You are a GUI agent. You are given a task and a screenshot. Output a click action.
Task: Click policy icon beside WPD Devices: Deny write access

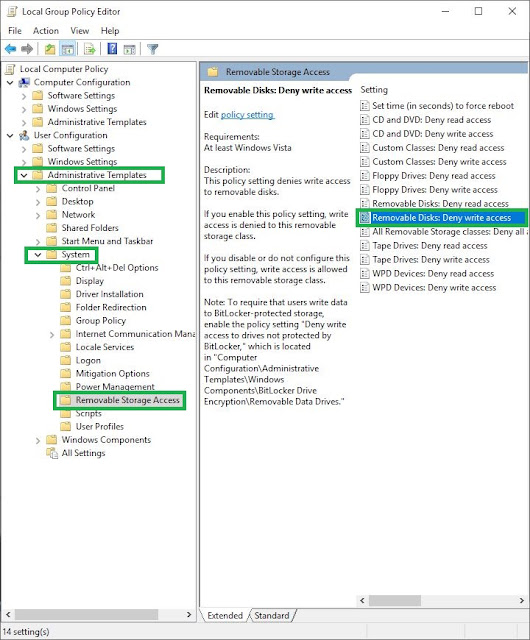click(365, 288)
